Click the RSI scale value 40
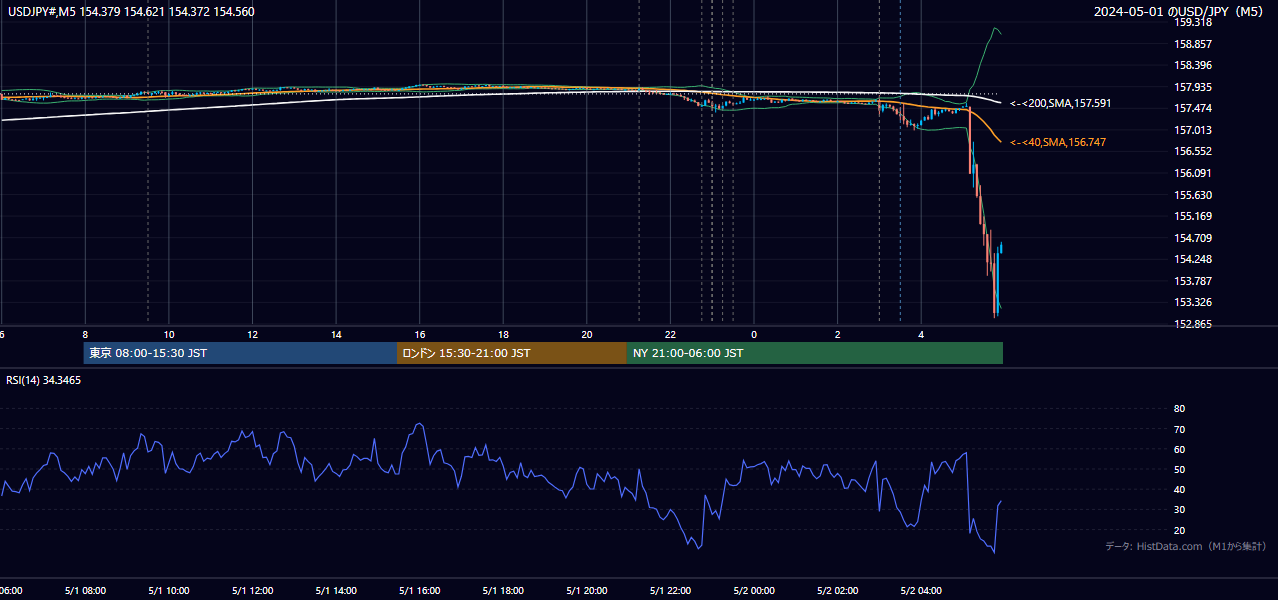 (x=1180, y=489)
